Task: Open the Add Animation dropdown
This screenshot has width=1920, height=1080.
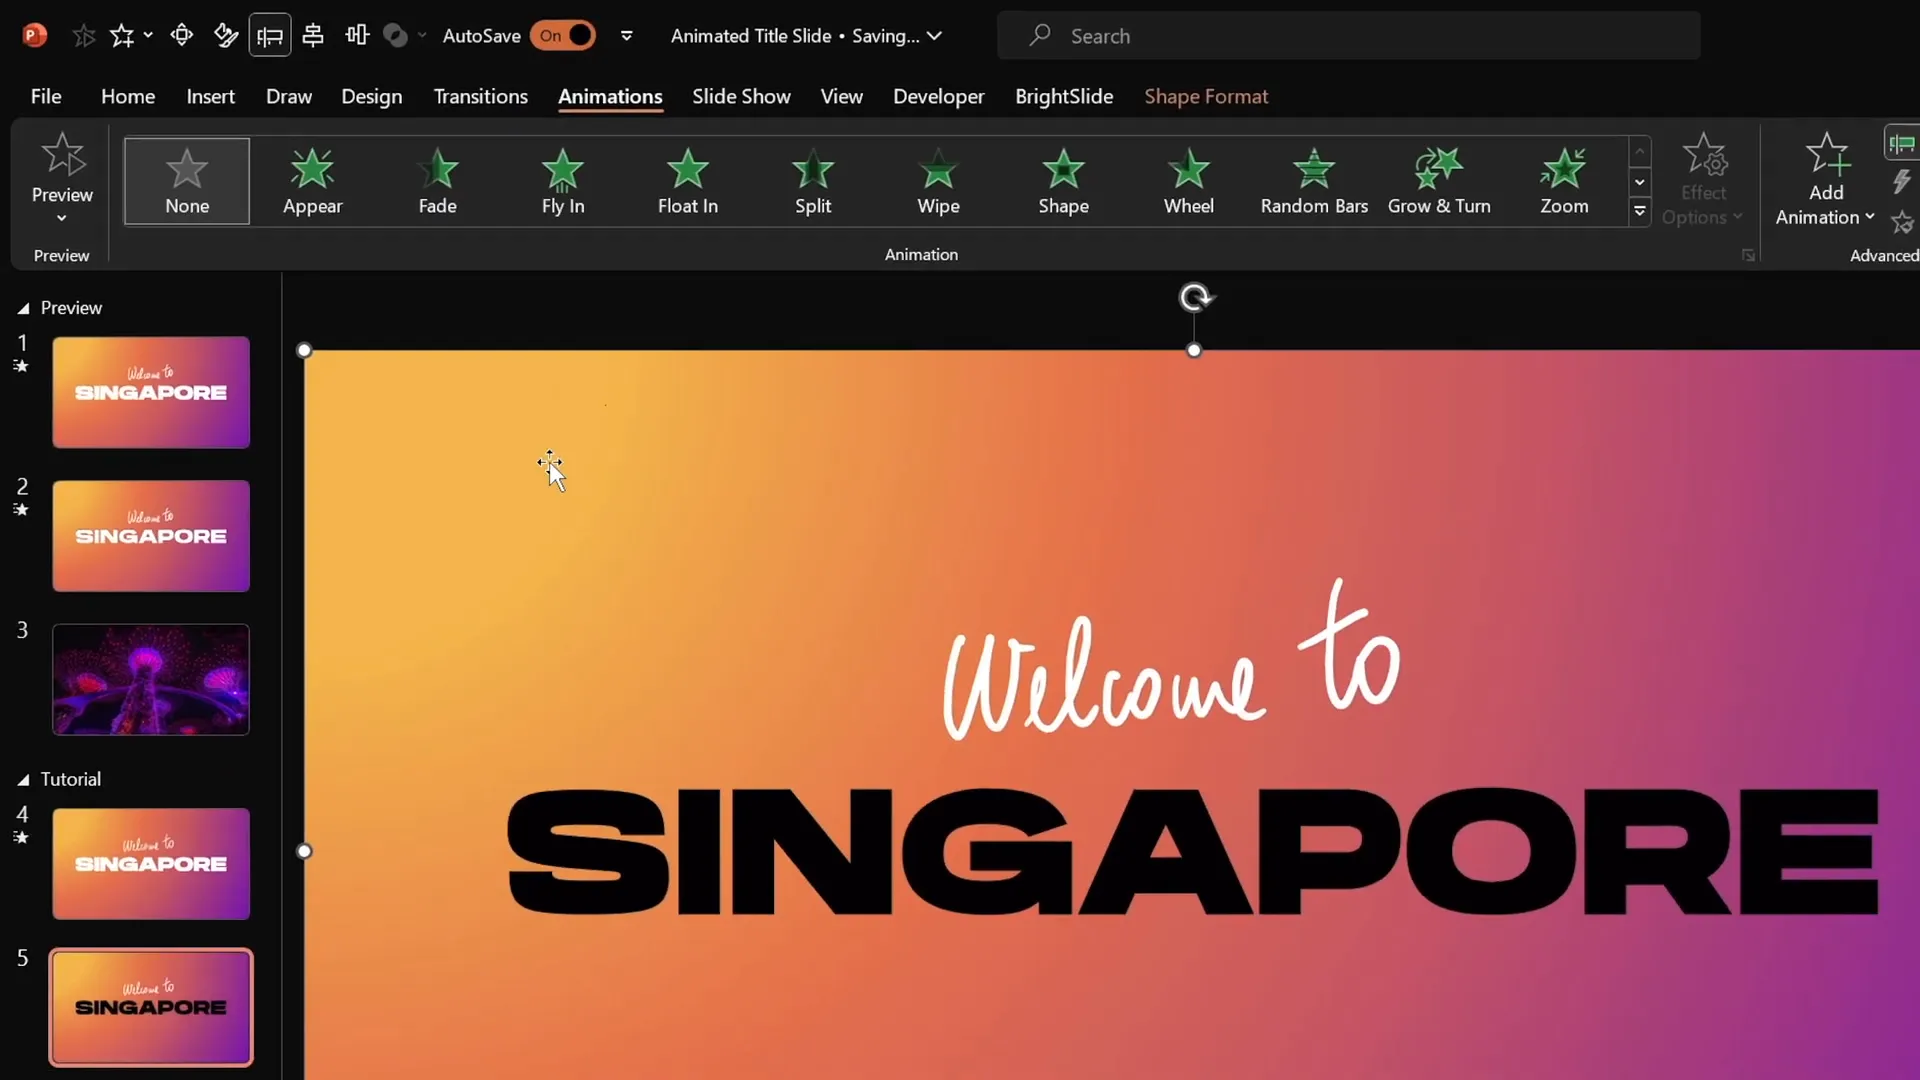Action: (x=1825, y=180)
